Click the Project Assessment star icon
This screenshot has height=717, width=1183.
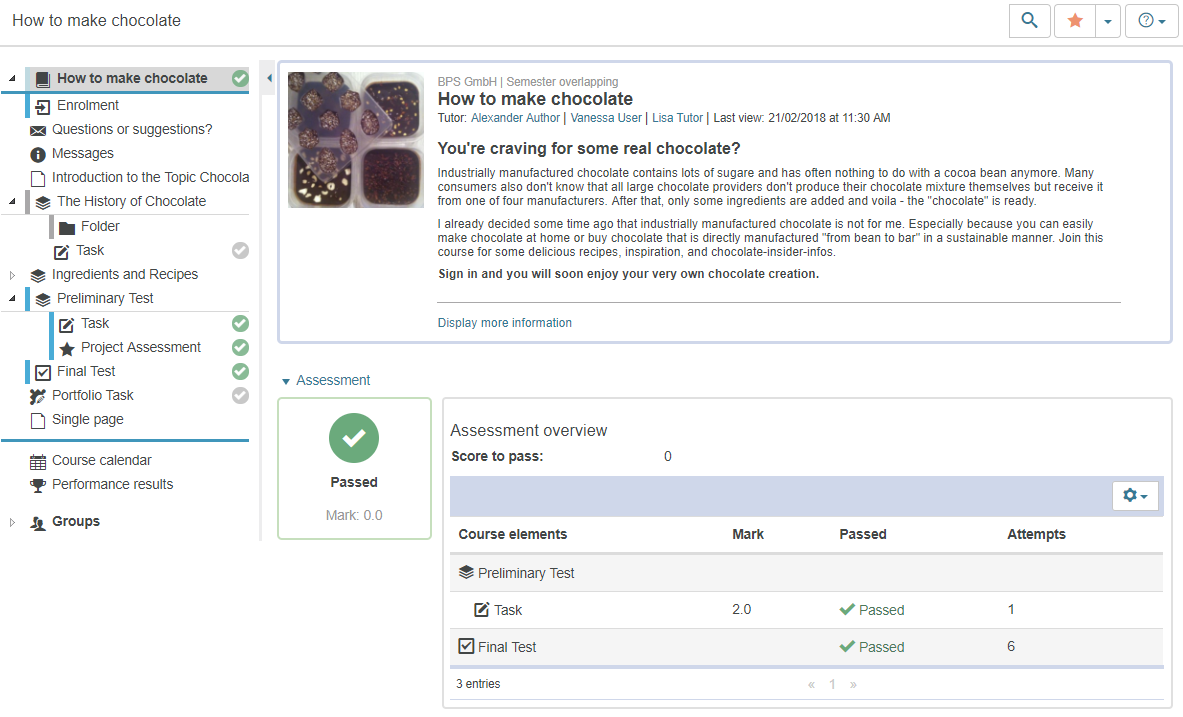pyautogui.click(x=66, y=348)
